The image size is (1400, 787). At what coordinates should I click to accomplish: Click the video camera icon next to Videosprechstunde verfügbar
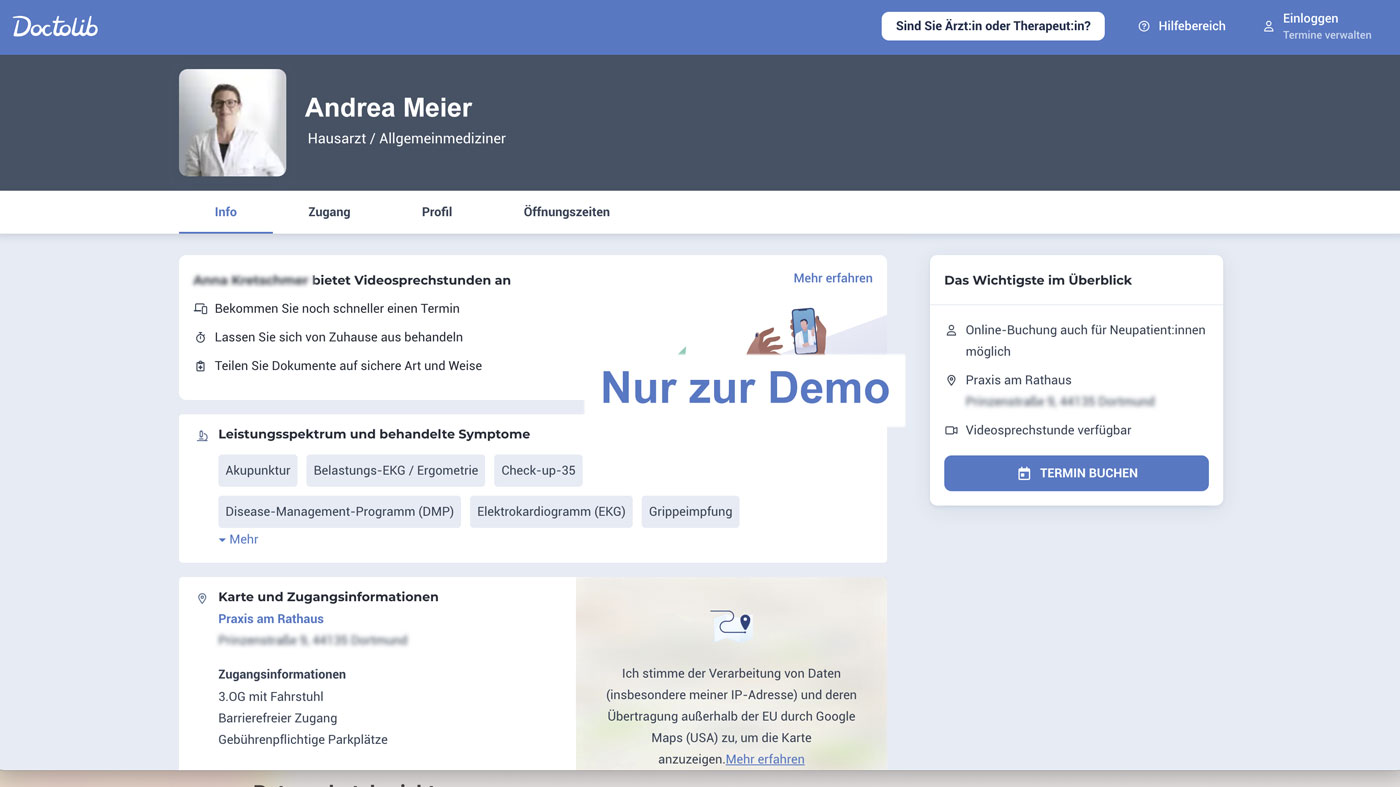coord(951,431)
